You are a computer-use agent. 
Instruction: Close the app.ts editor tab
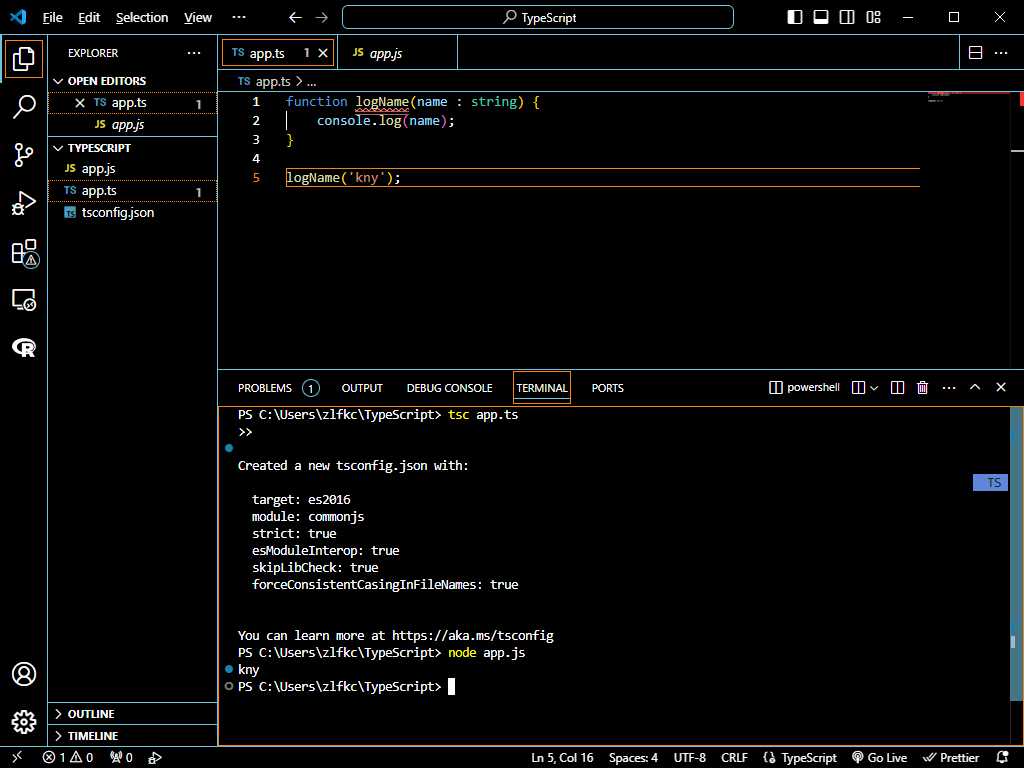323,53
